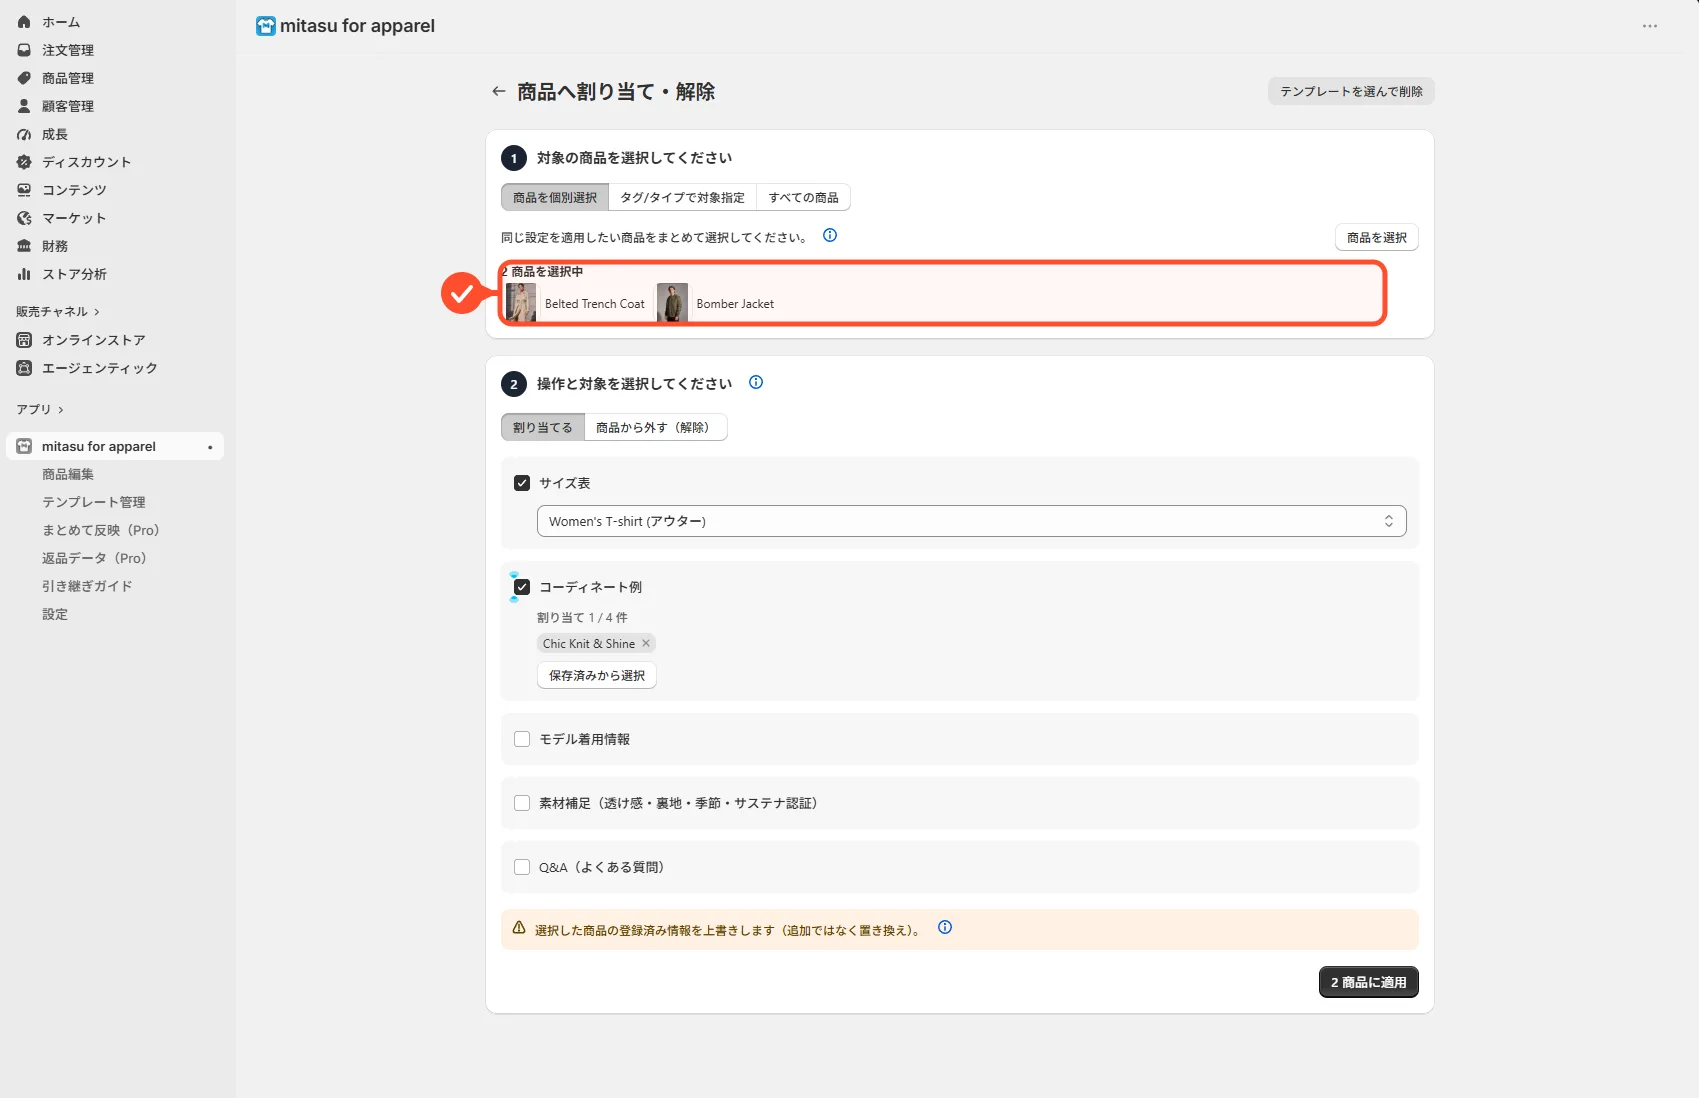Click the コンテンツ icon in sidebar

point(24,190)
